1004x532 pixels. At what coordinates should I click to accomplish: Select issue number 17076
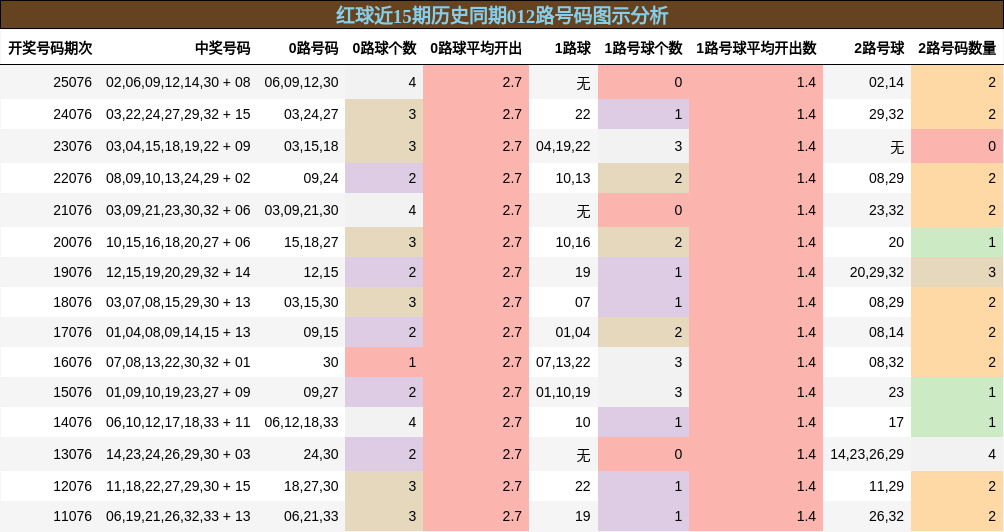tap(72, 332)
